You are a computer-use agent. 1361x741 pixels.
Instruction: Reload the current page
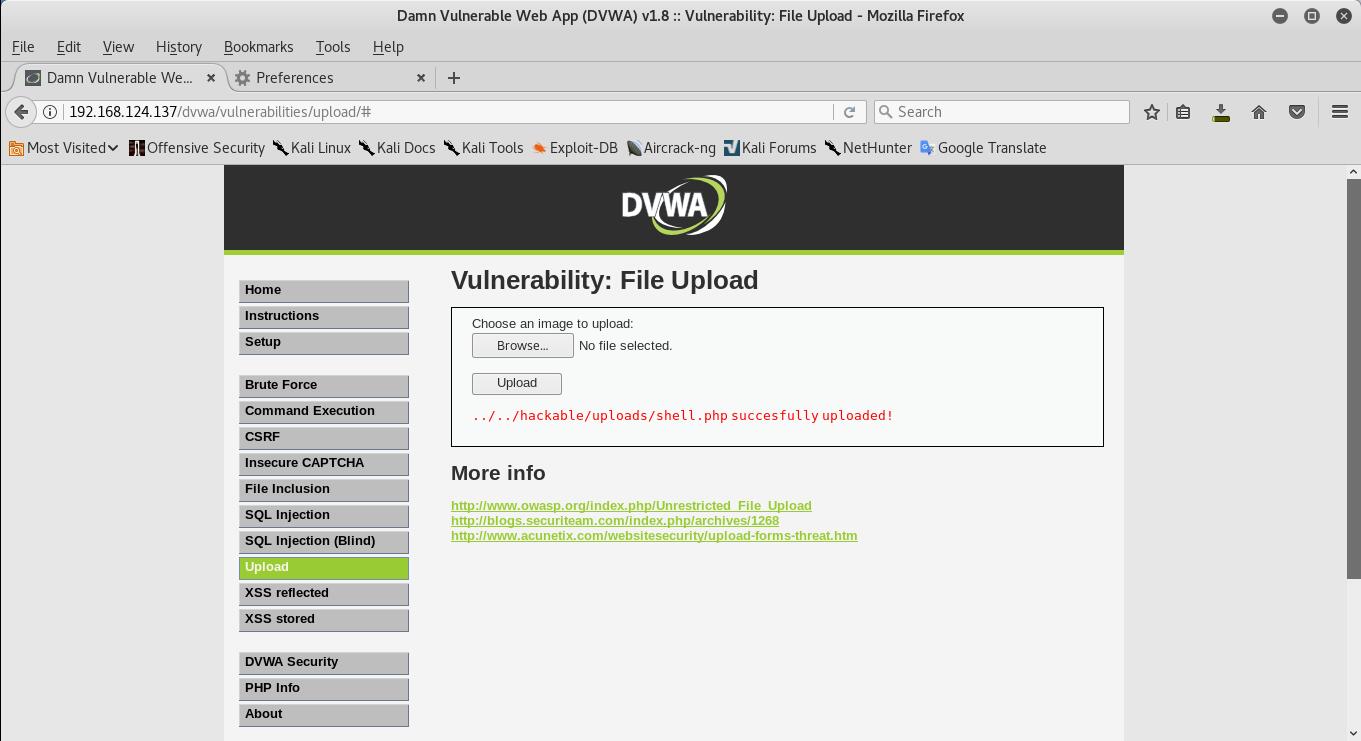849,112
